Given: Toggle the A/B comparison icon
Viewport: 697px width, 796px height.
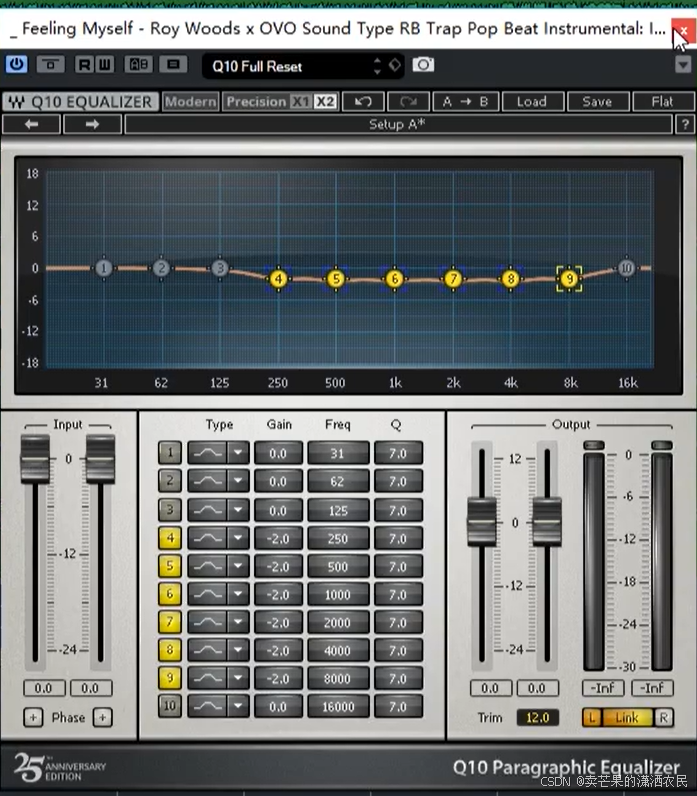Looking at the screenshot, I should point(139,64).
